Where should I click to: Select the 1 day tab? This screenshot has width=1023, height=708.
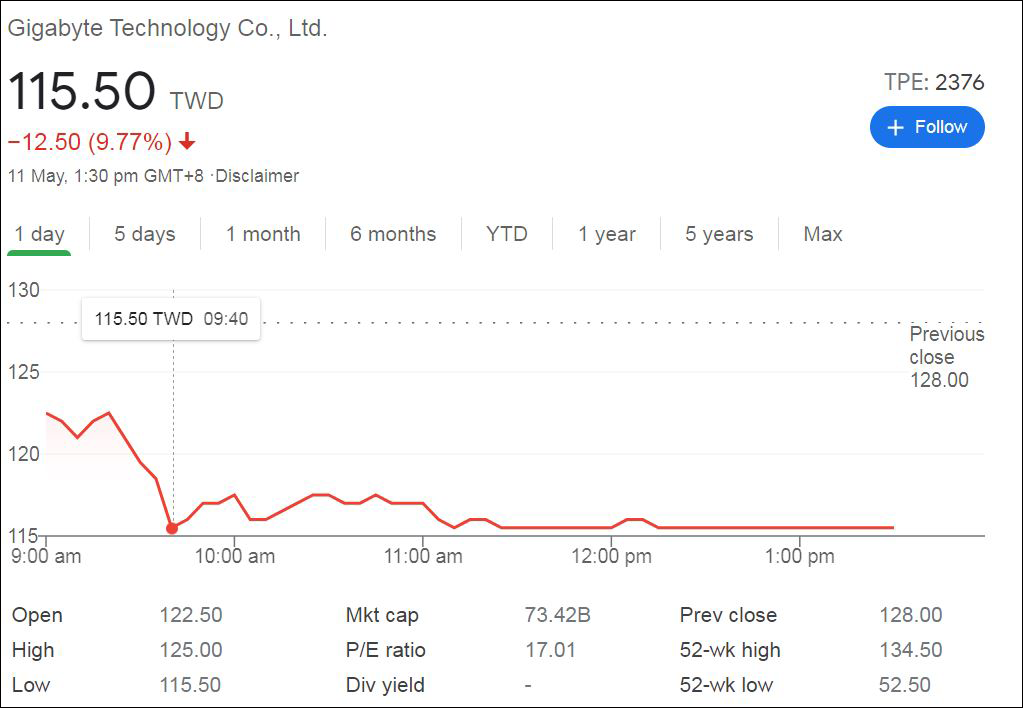40,234
